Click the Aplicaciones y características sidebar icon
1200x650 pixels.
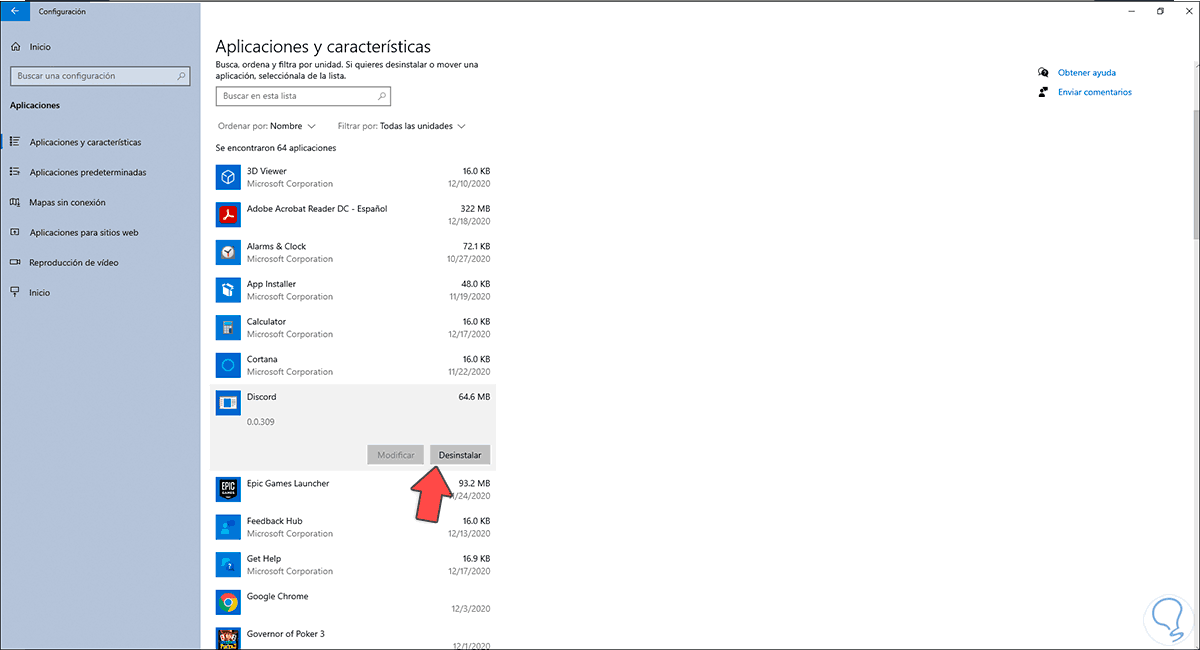point(15,142)
